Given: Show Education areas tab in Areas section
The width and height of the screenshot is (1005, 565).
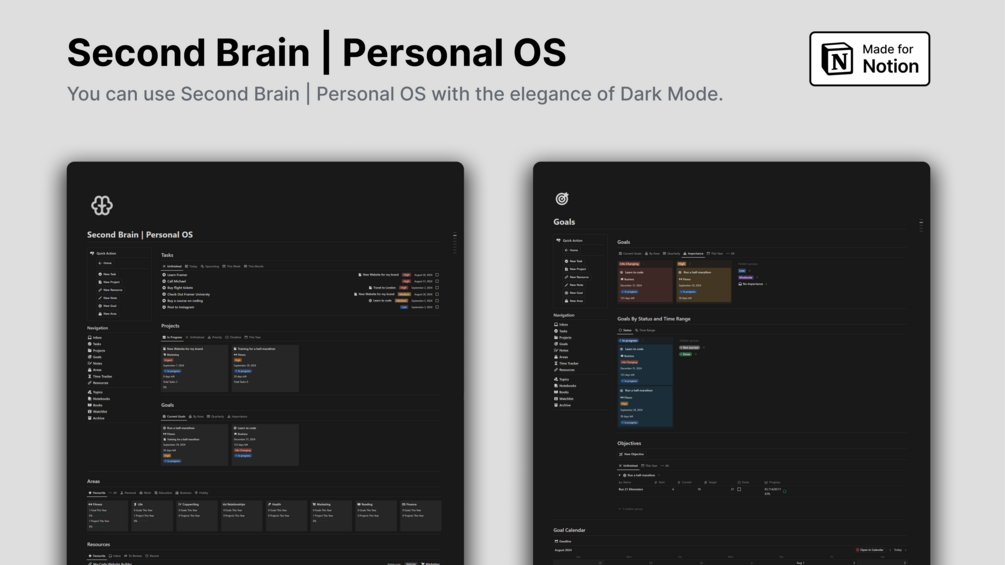Looking at the screenshot, I should point(163,493).
